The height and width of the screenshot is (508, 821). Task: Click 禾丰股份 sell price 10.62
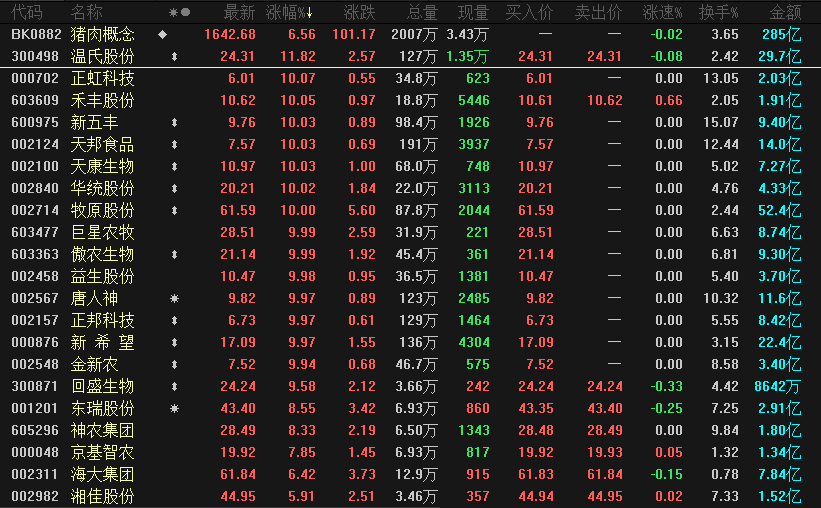(x=605, y=101)
